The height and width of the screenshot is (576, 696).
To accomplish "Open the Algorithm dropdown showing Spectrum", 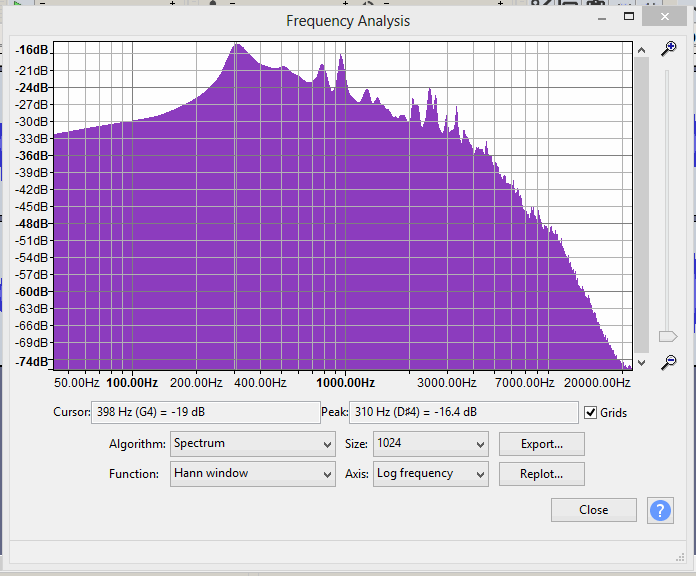I will pos(253,444).
